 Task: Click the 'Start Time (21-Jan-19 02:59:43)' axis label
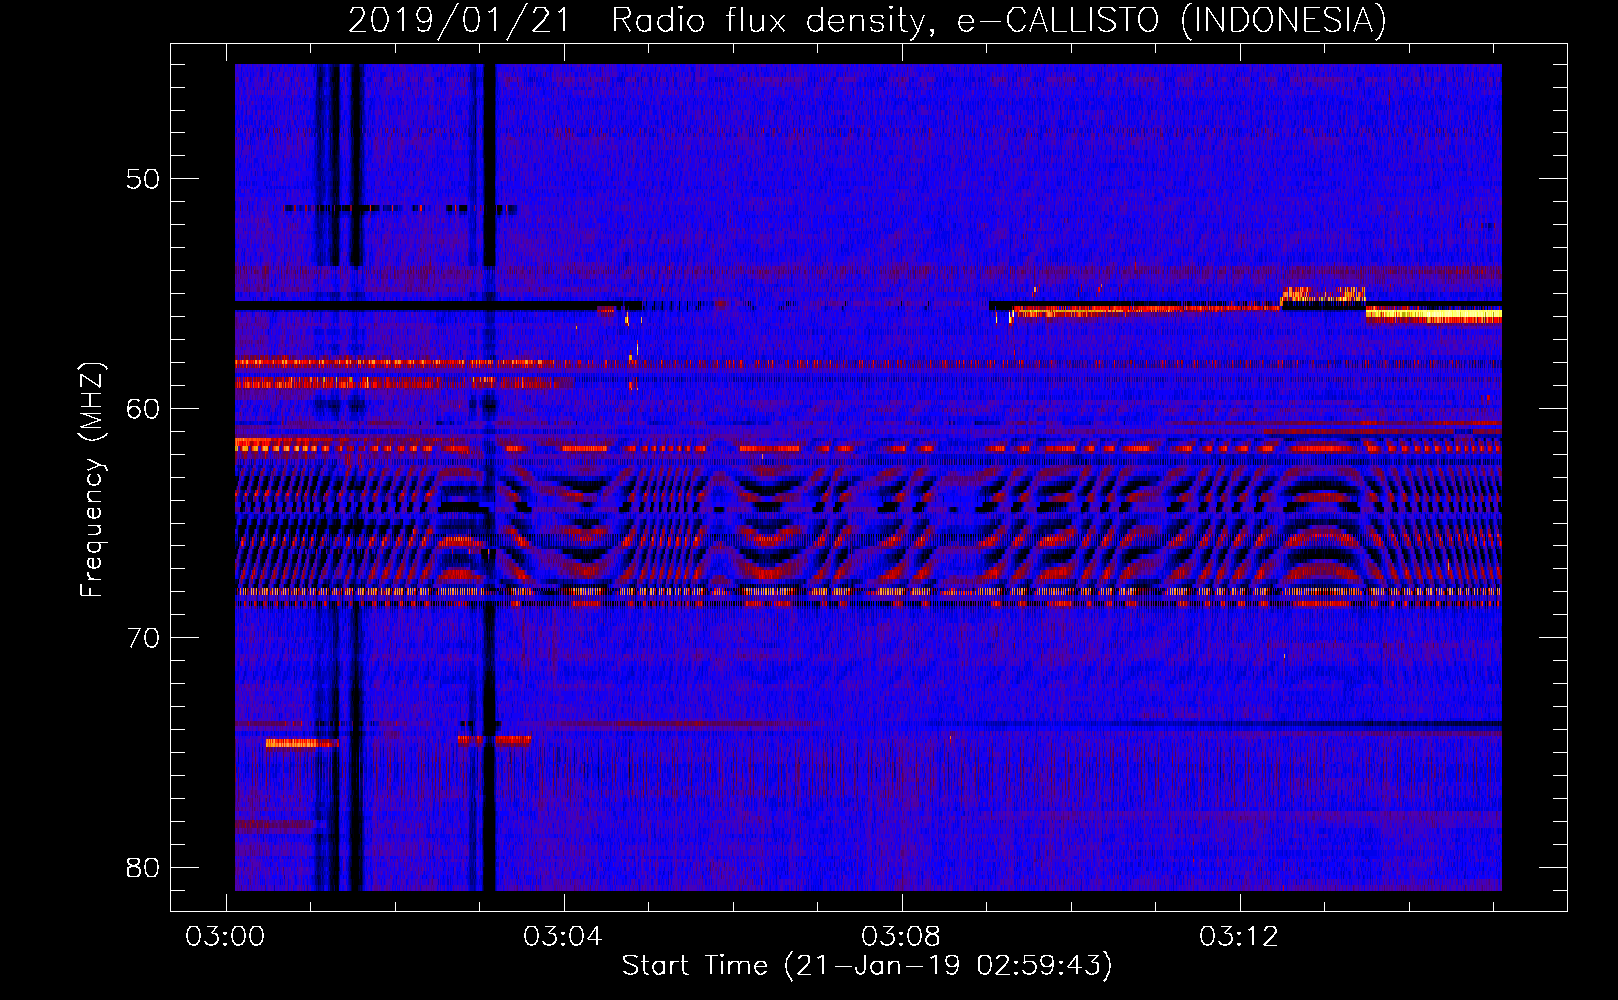tap(867, 966)
